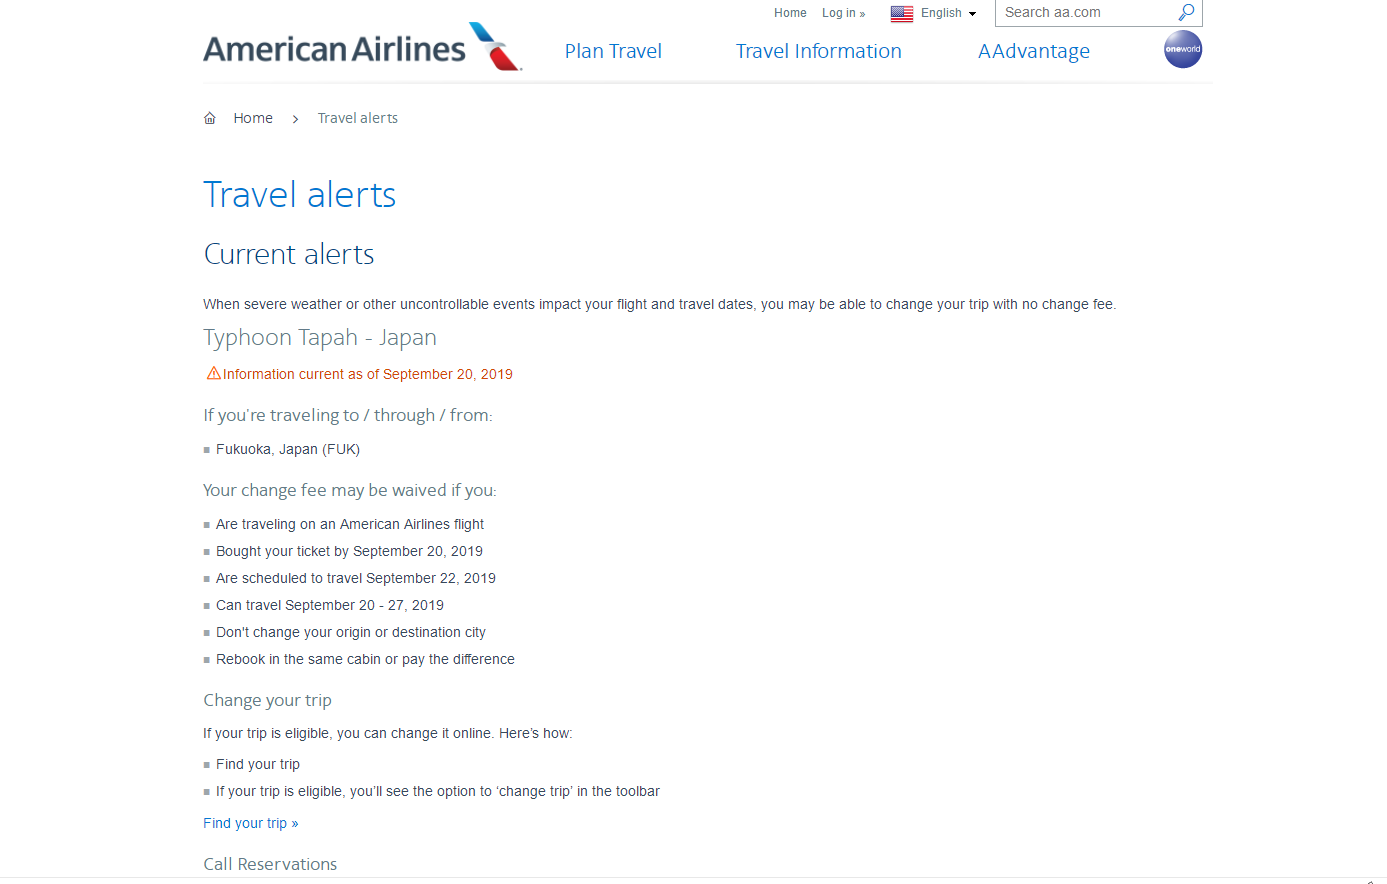This screenshot has height=884, width=1387.
Task: Open the Travel Information menu
Action: [819, 51]
